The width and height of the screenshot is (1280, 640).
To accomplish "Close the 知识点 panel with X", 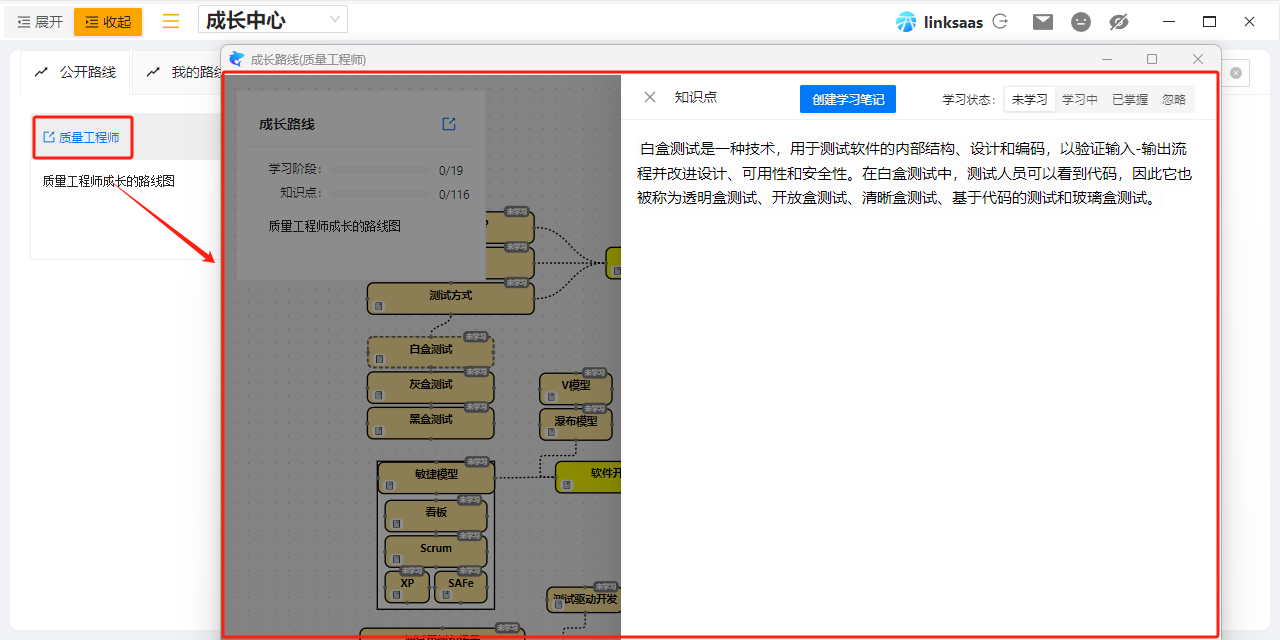I will [x=650, y=97].
